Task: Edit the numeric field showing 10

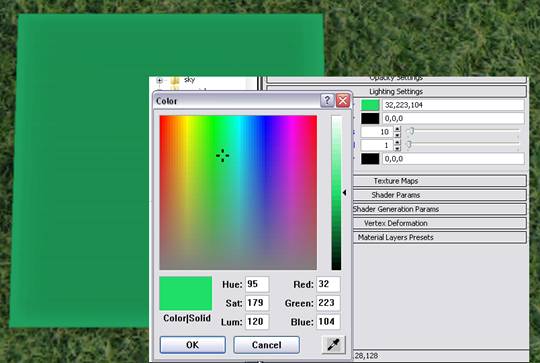Action: [377, 132]
